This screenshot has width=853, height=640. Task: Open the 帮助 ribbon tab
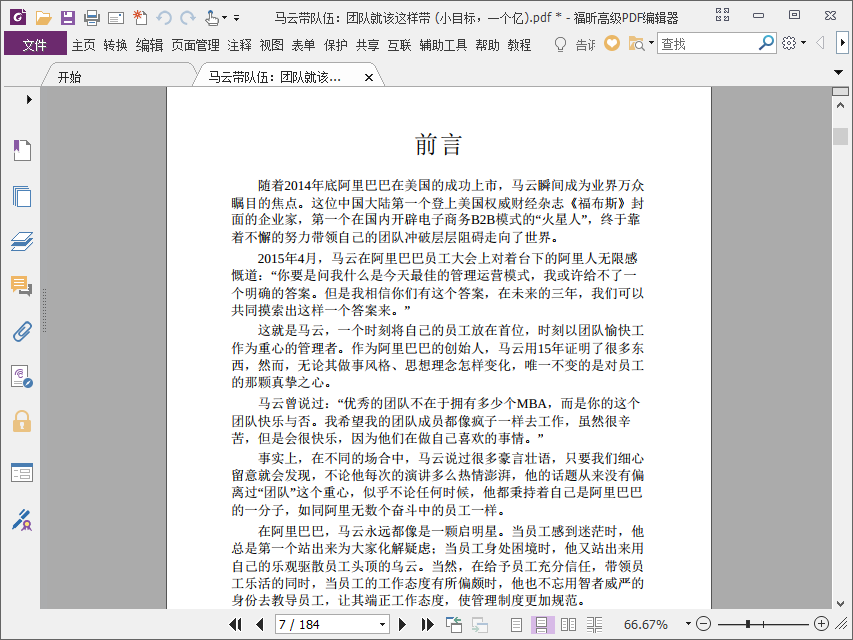(487, 45)
